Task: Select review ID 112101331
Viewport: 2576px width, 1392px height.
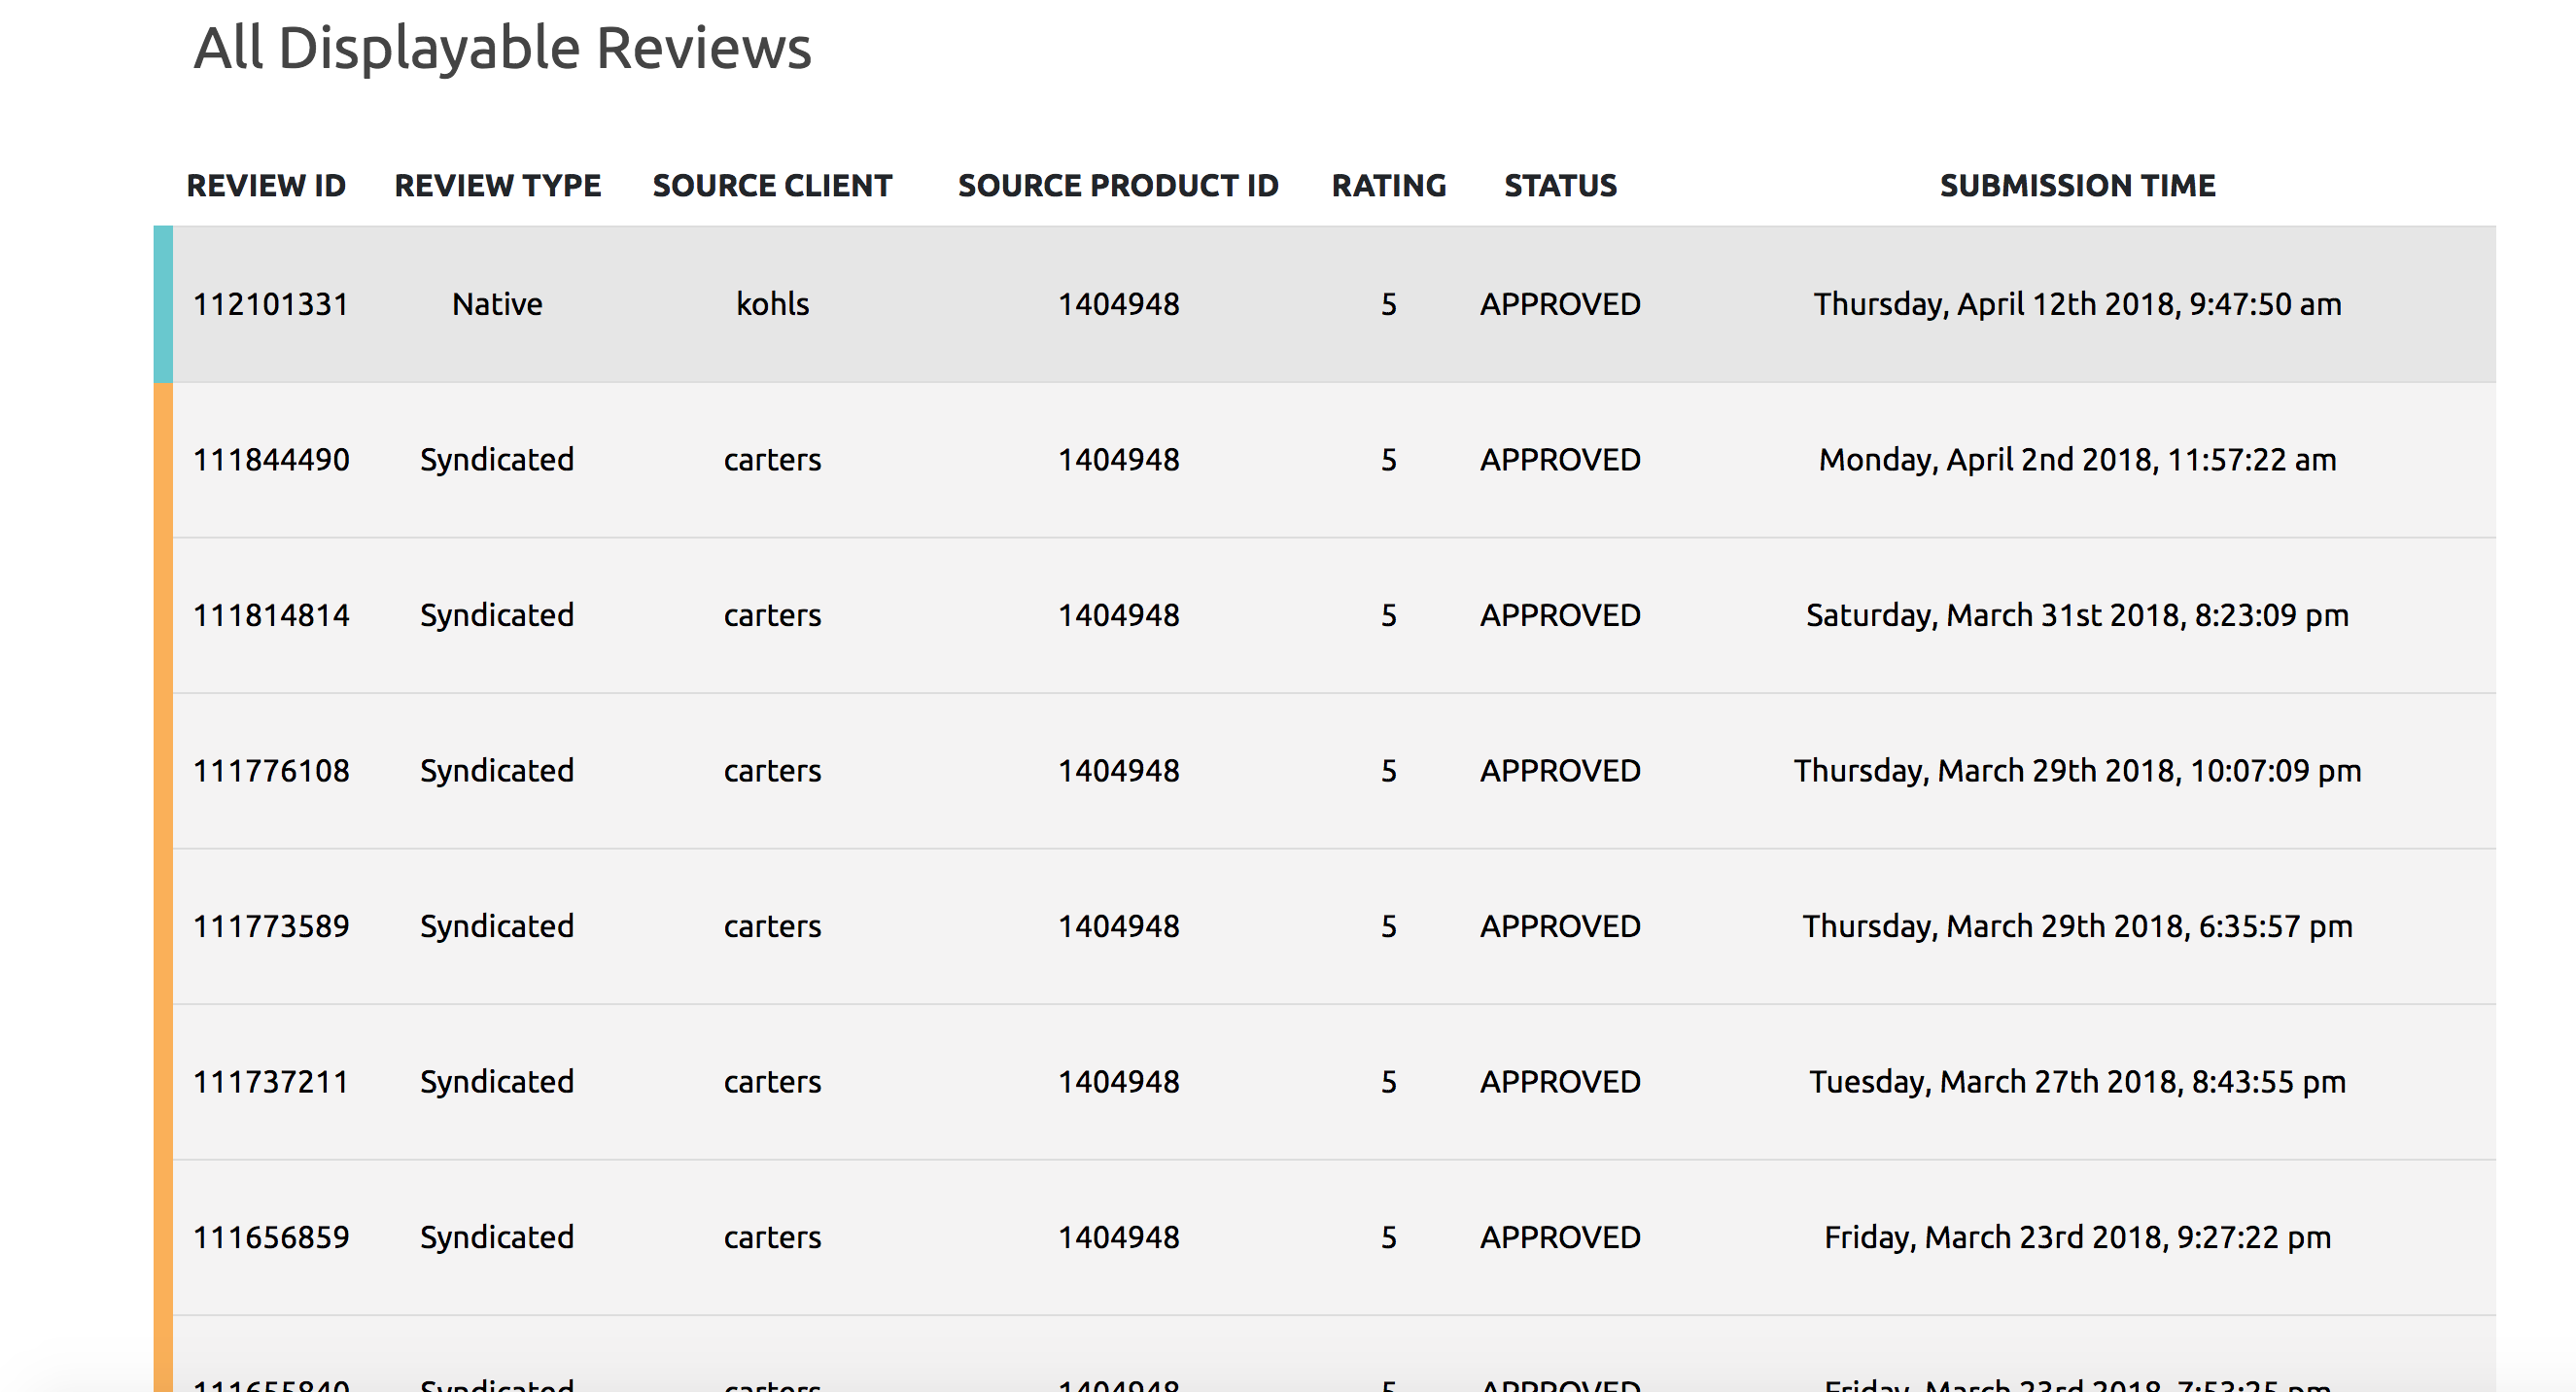Action: (x=271, y=304)
